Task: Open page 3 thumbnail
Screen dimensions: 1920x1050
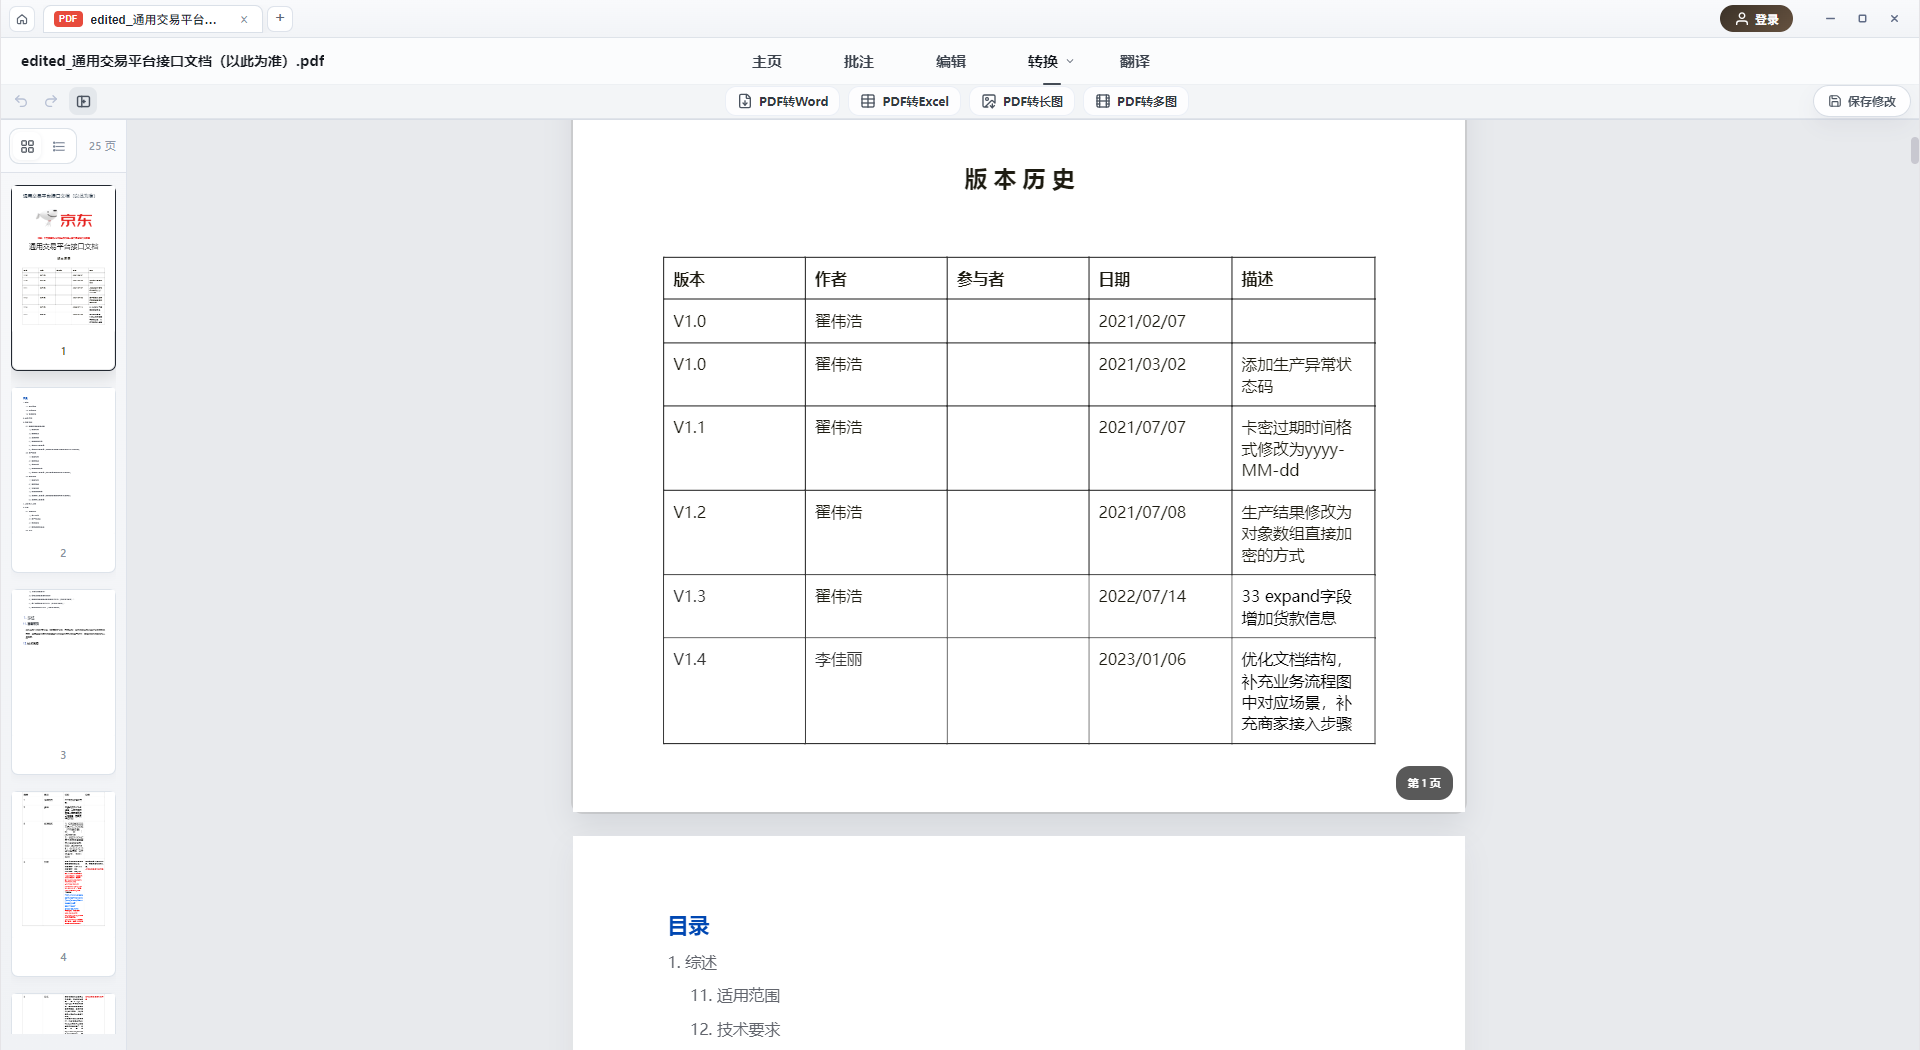Action: coord(63,681)
